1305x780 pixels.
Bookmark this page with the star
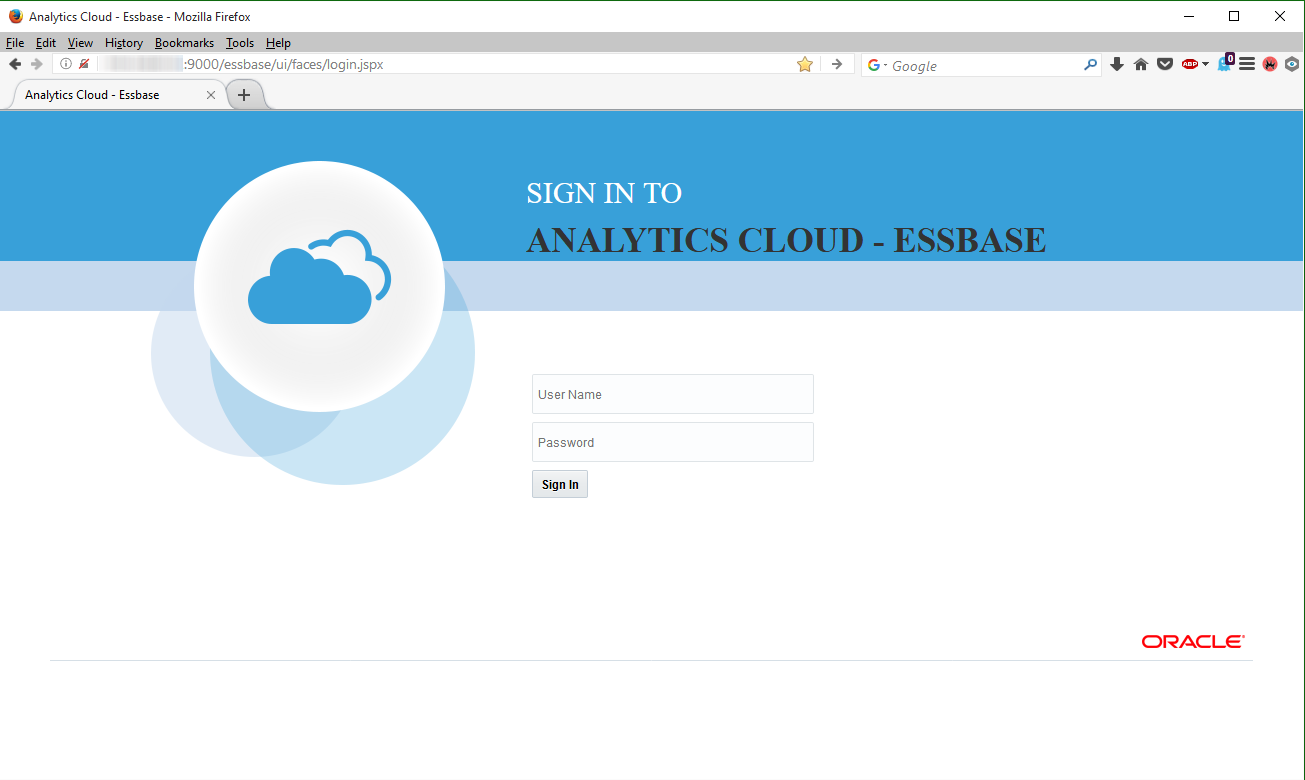coord(805,64)
